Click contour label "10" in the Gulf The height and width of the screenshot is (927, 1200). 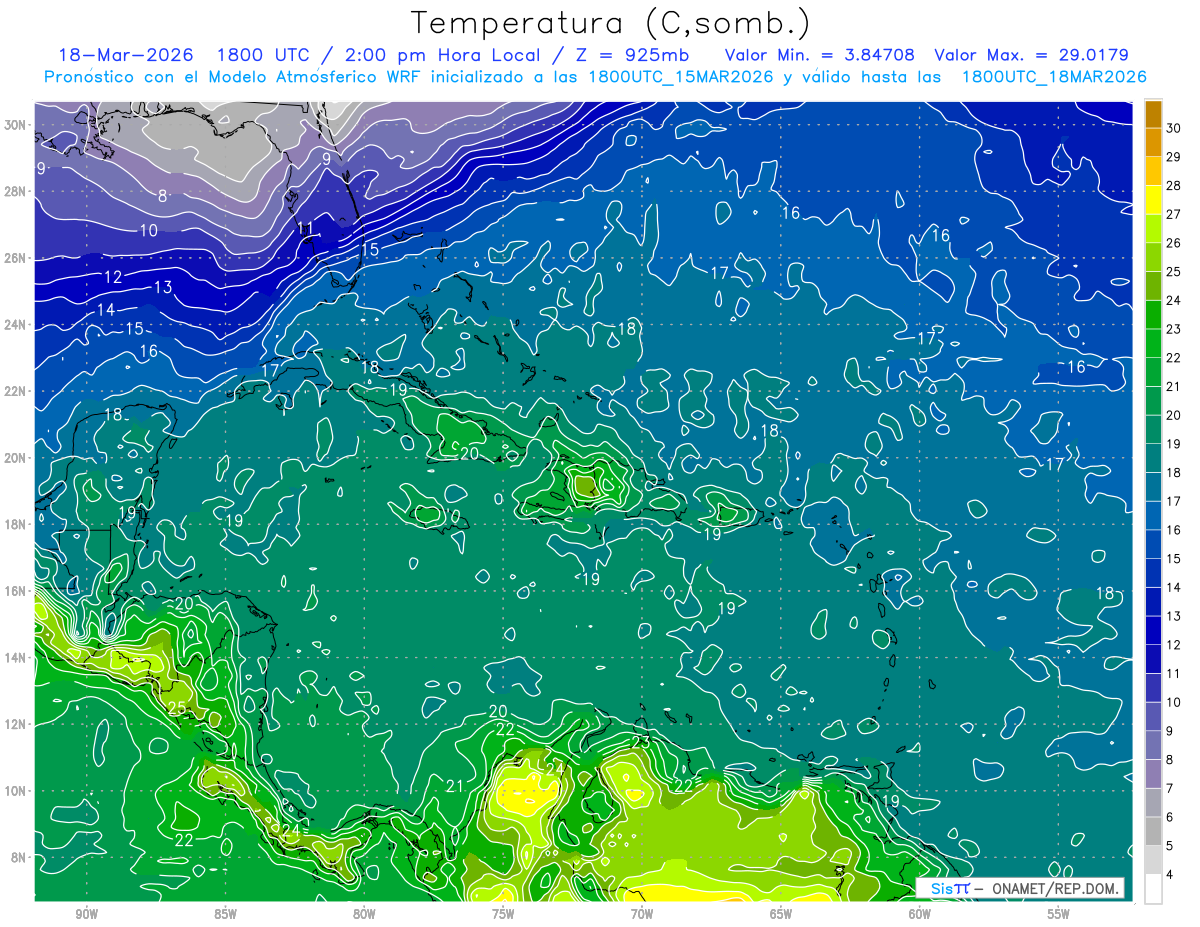[148, 231]
